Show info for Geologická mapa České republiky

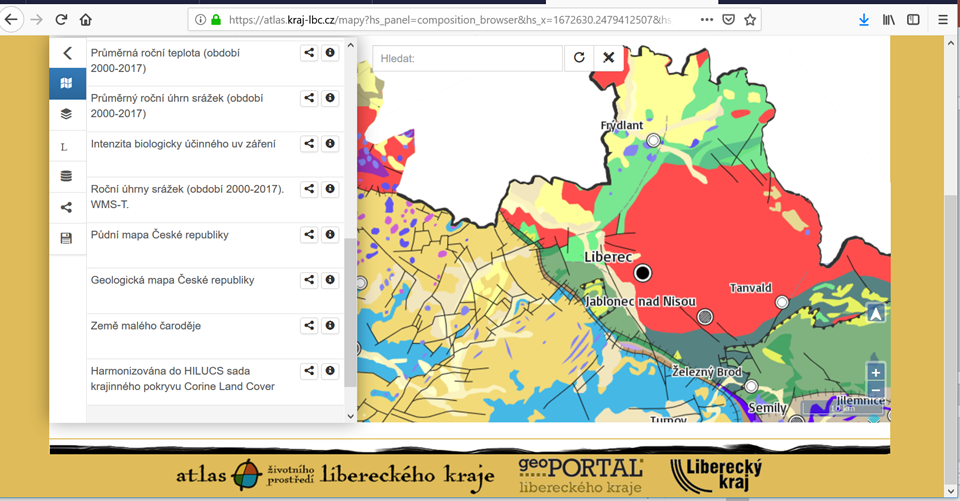pos(330,280)
